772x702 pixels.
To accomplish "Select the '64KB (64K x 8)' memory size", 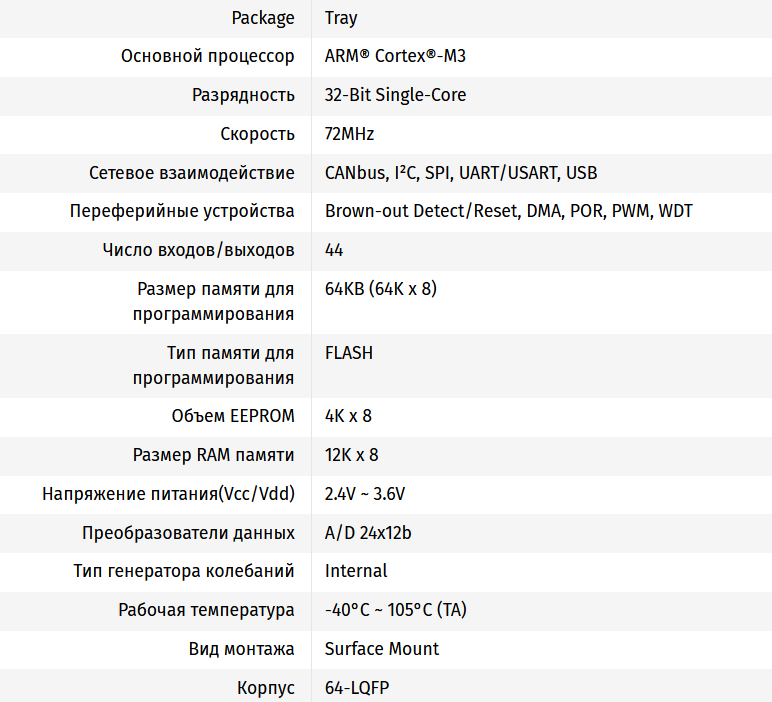I will 381,289.
